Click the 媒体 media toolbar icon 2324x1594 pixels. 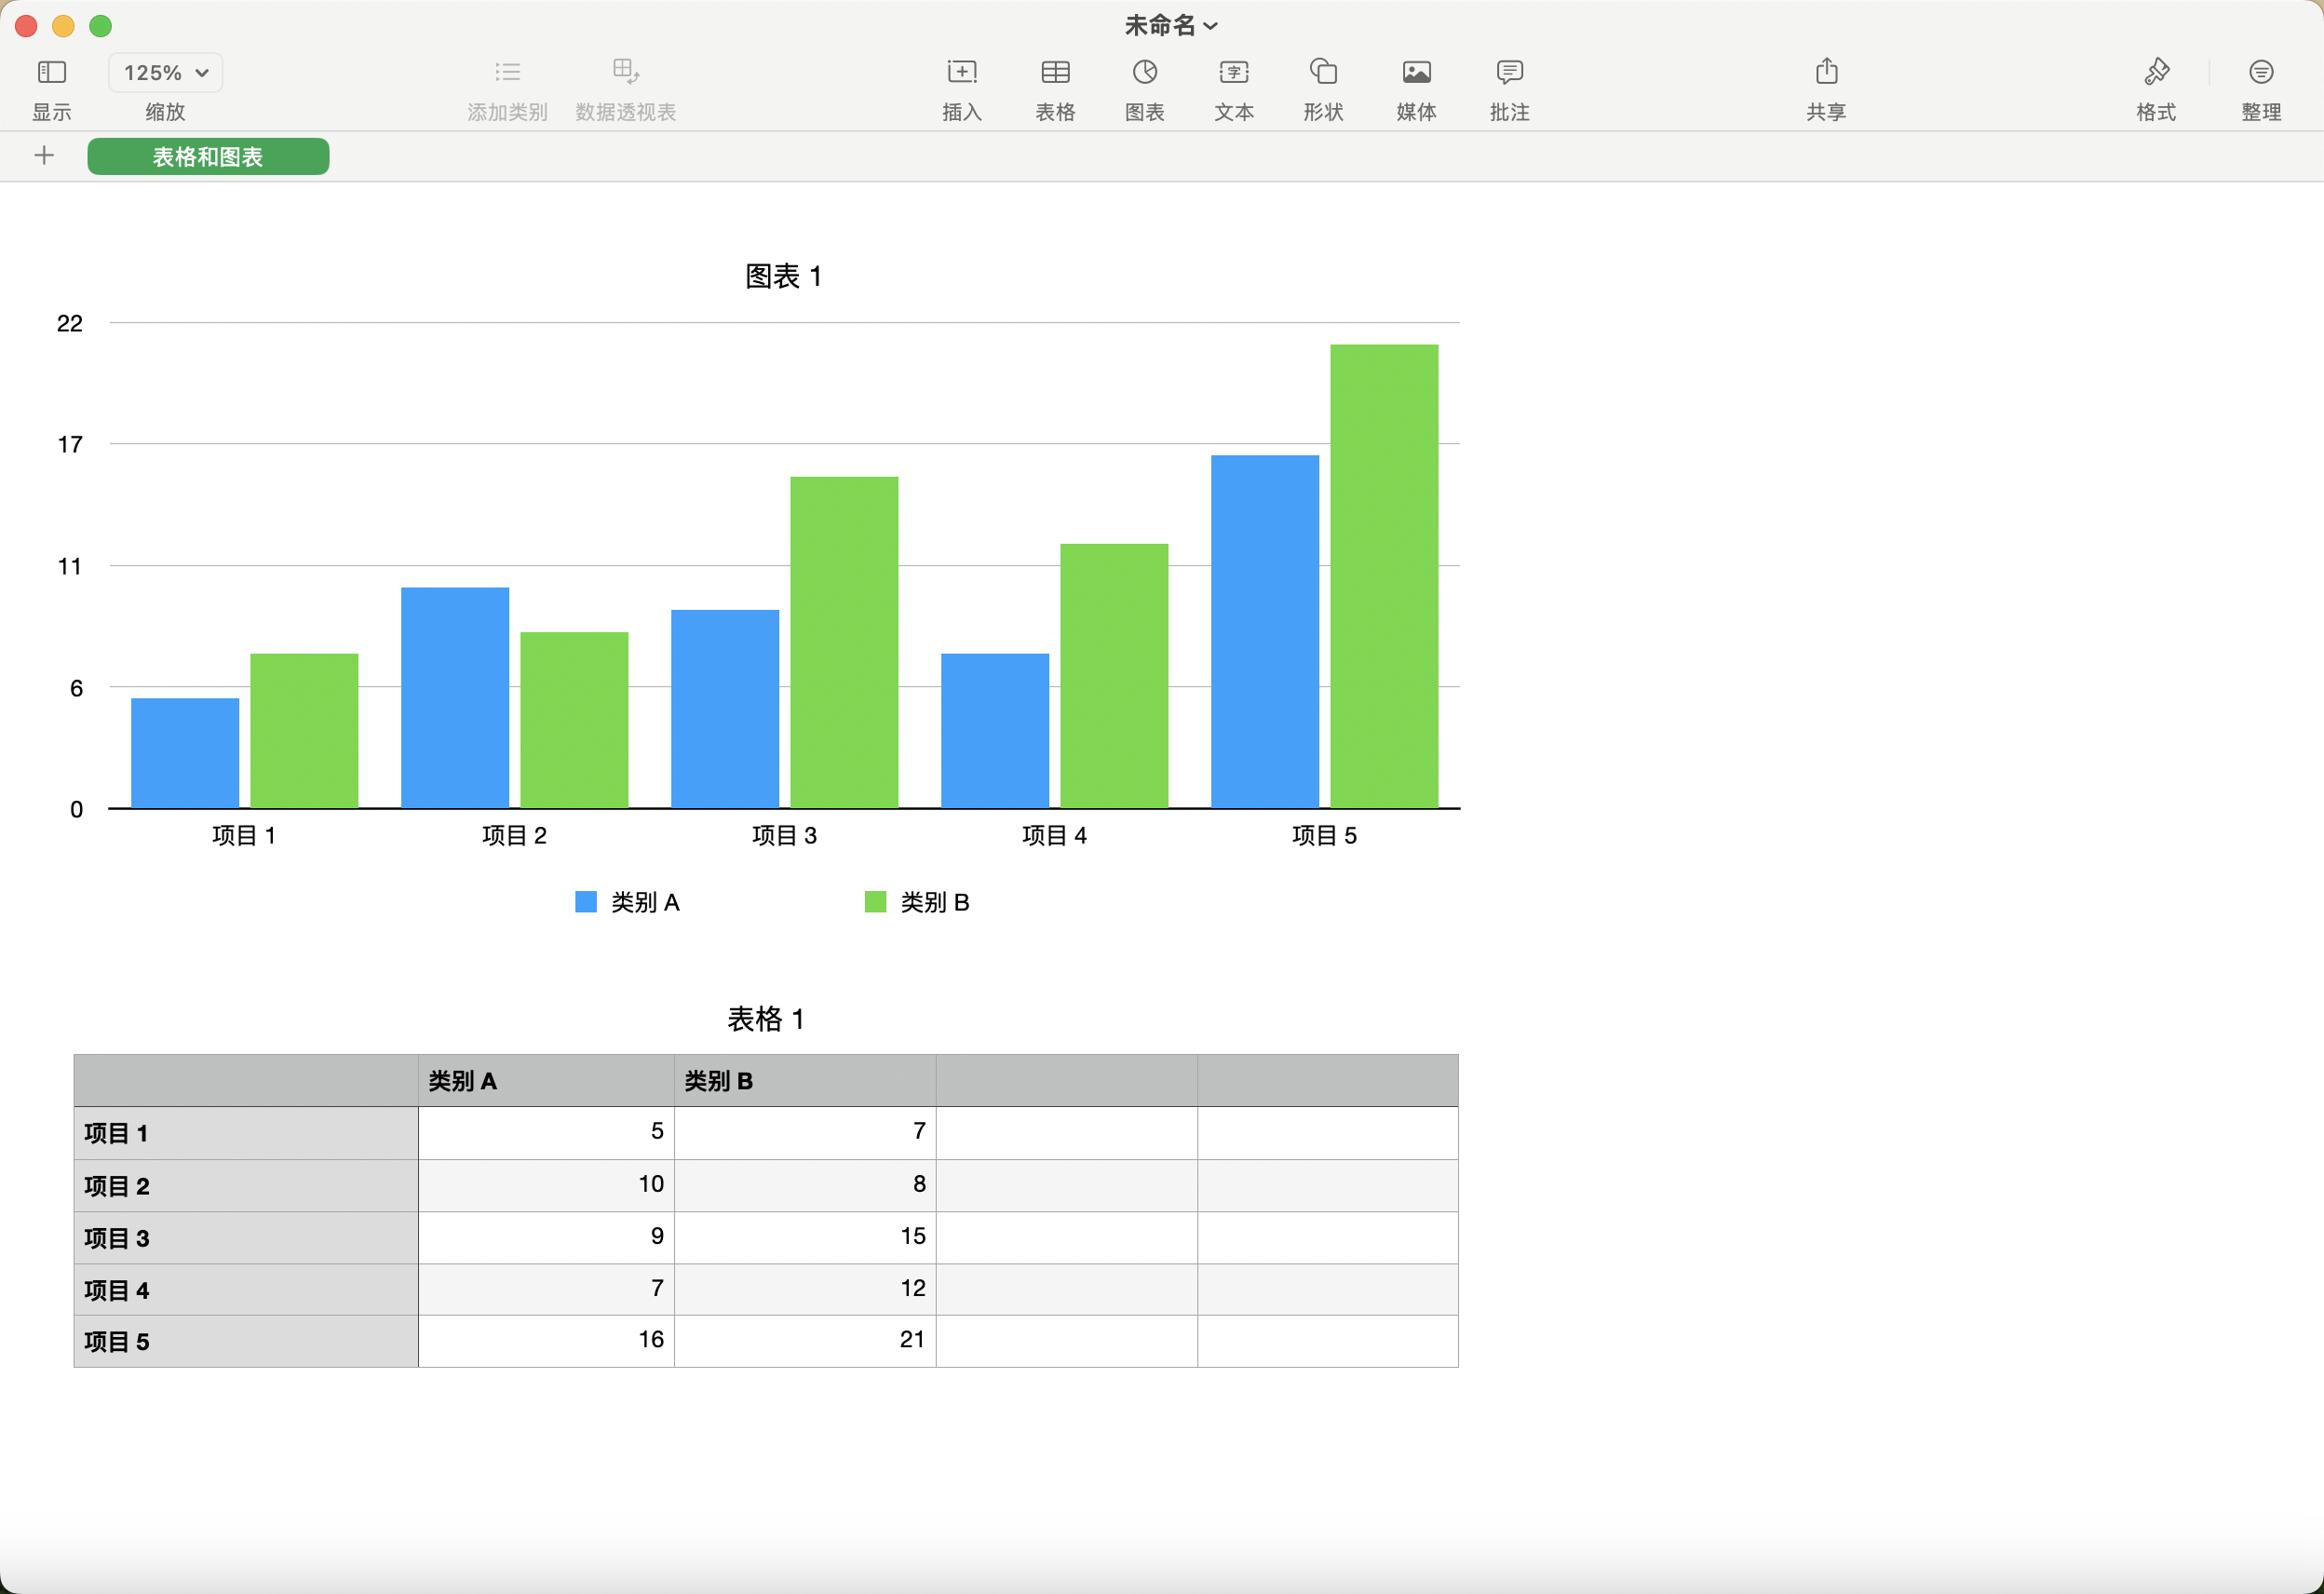coord(1416,72)
